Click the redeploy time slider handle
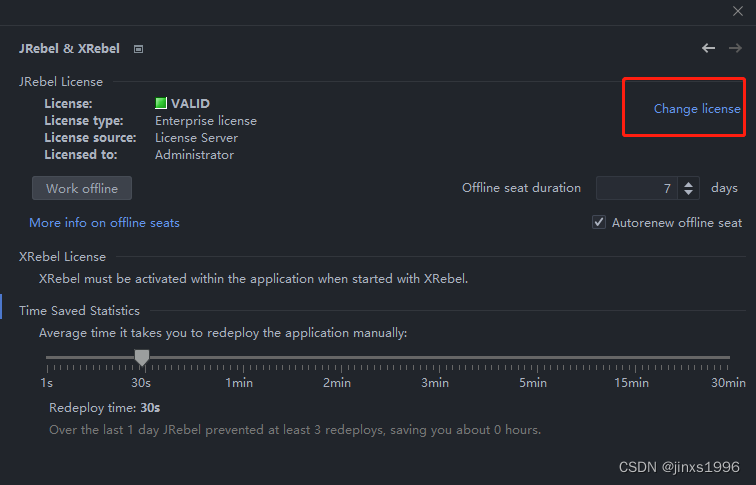The height and width of the screenshot is (485, 756). pyautogui.click(x=142, y=358)
